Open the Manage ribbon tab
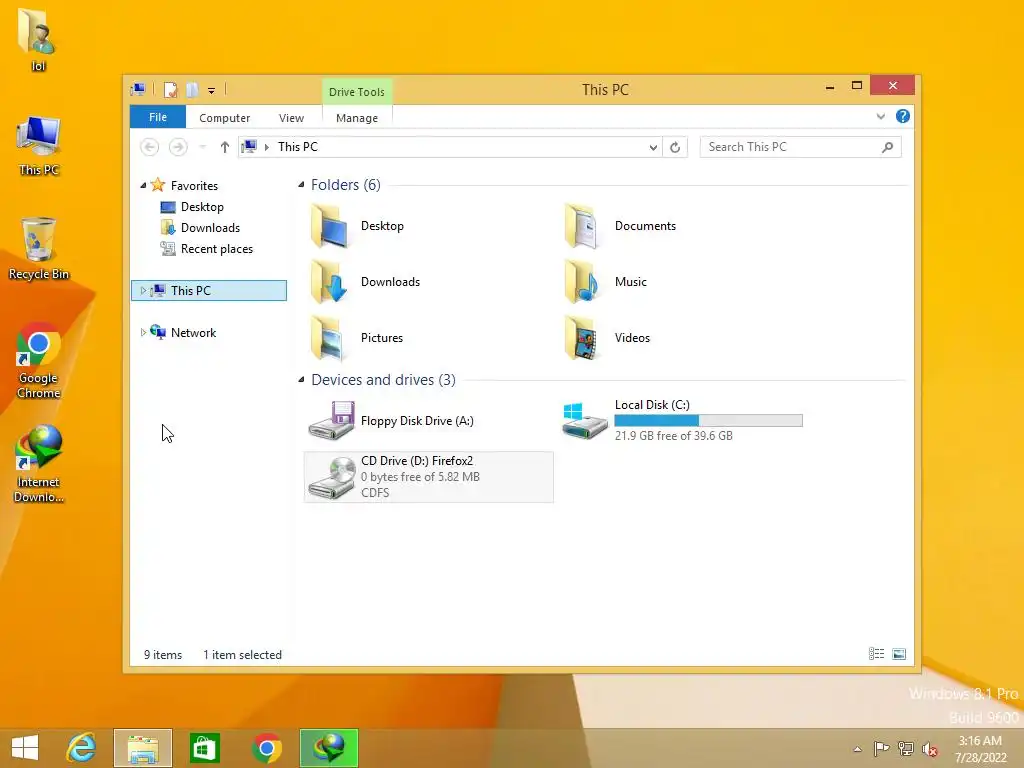The image size is (1024, 768). coord(357,118)
